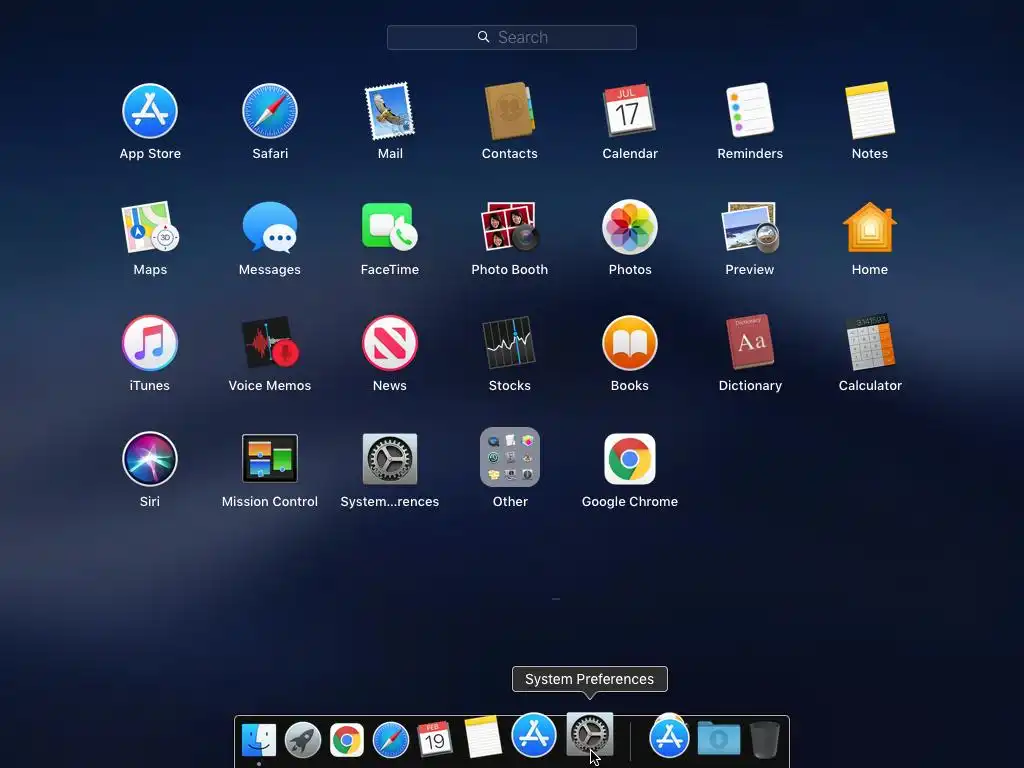This screenshot has height=768, width=1024.
Task: Open Mission Control
Action: [x=270, y=458]
